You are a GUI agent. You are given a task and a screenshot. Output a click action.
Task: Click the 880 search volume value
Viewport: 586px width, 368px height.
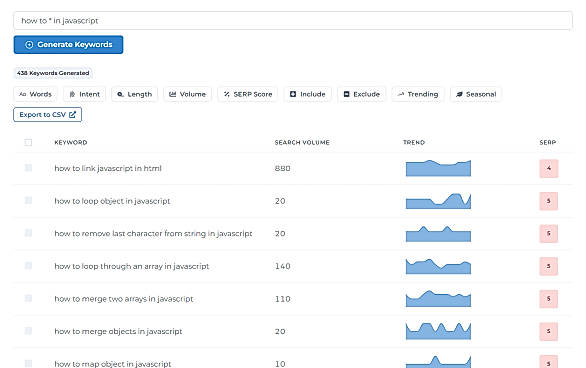[283, 168]
